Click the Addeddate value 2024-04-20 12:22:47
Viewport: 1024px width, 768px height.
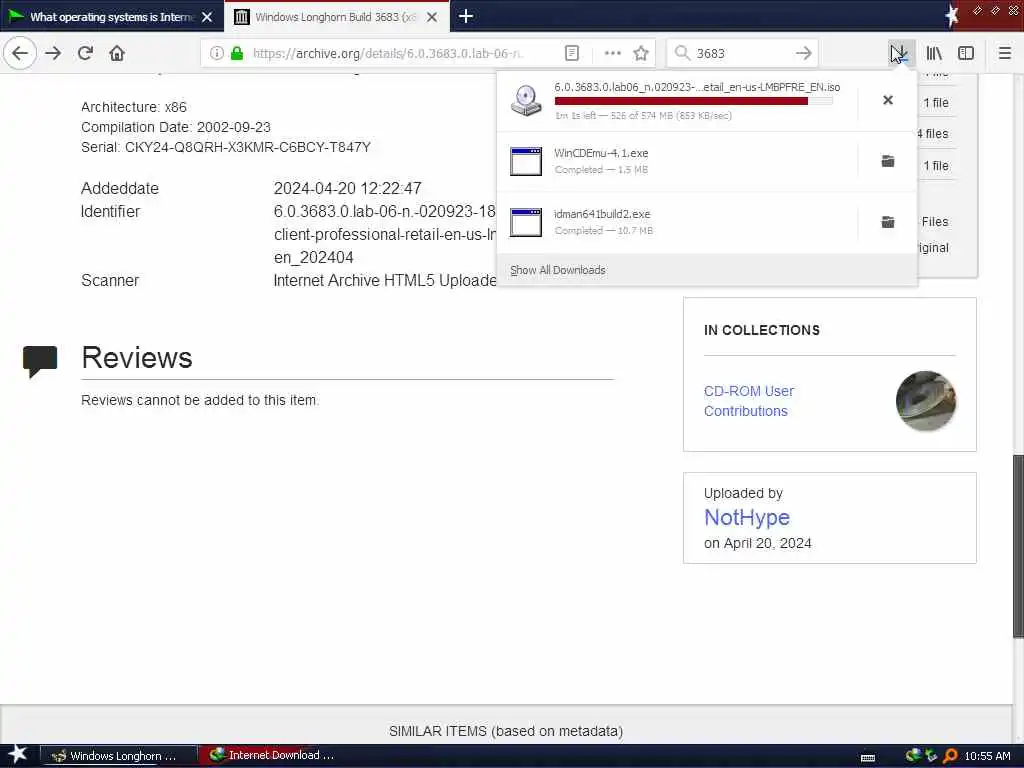pos(347,188)
